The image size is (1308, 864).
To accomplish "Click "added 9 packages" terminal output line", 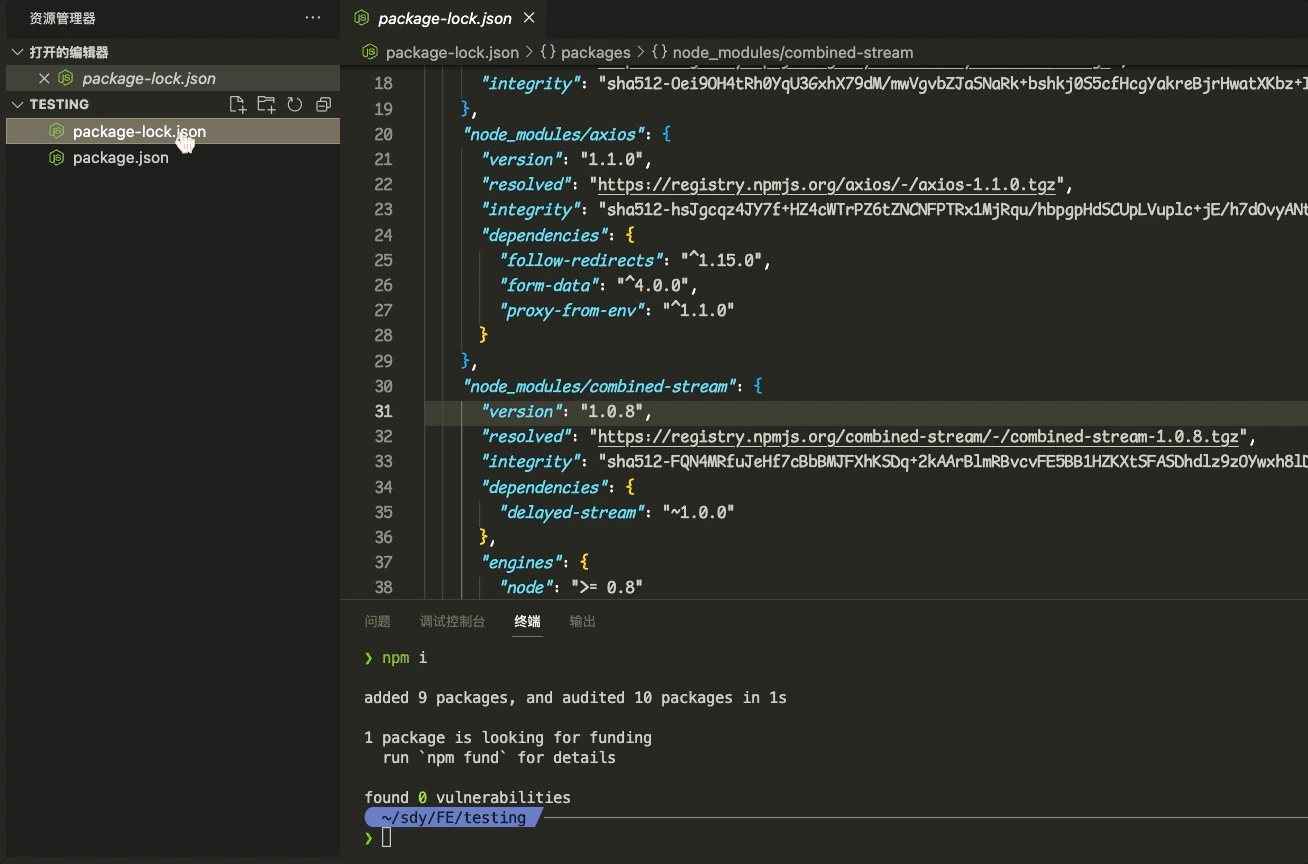I will point(575,698).
